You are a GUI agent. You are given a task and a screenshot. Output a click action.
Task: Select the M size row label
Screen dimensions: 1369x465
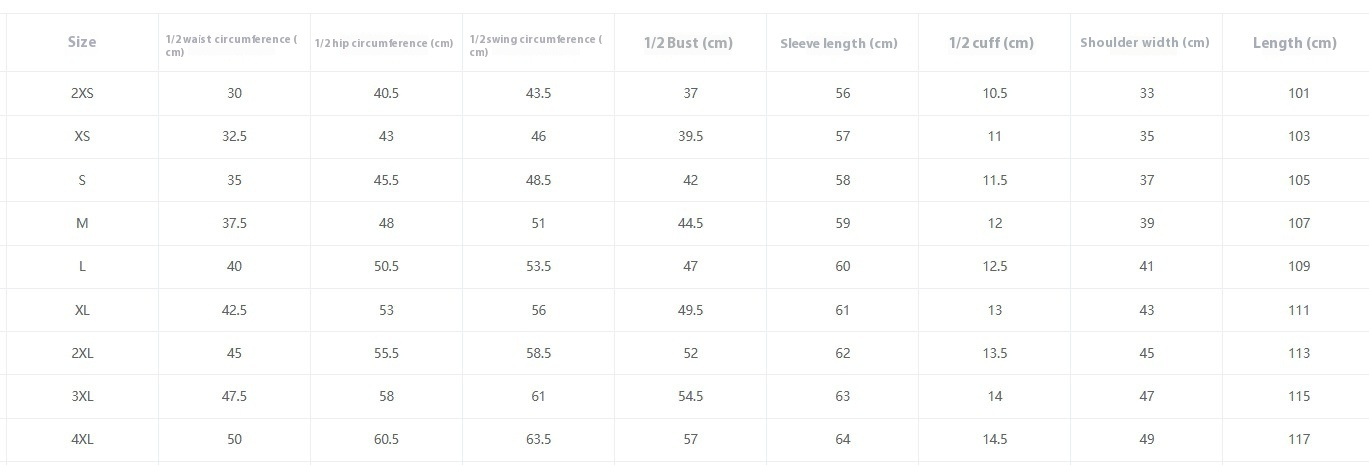(82, 223)
